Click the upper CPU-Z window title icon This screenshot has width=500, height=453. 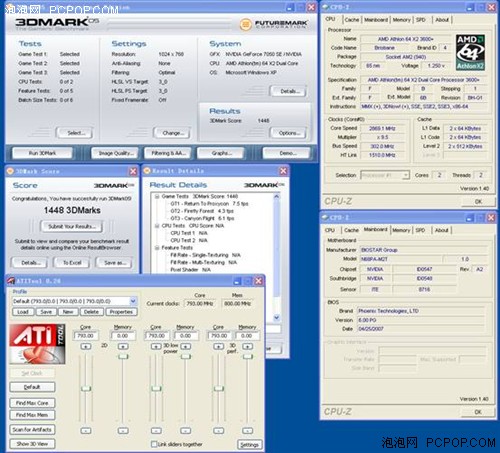click(326, 7)
